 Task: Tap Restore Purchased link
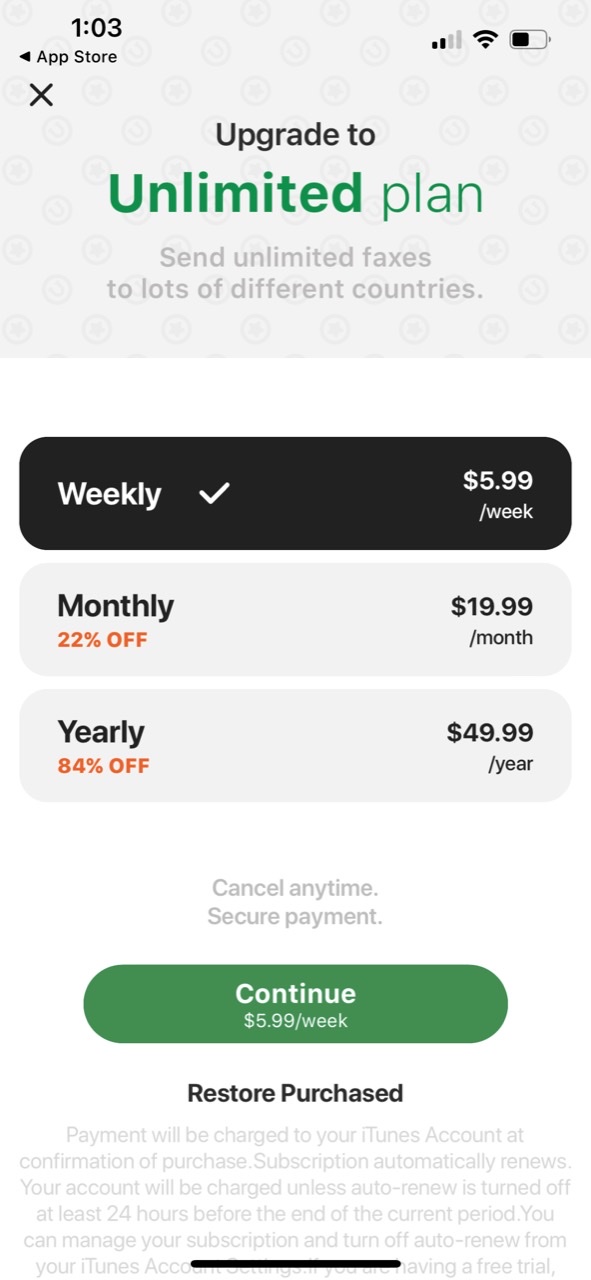(295, 1093)
